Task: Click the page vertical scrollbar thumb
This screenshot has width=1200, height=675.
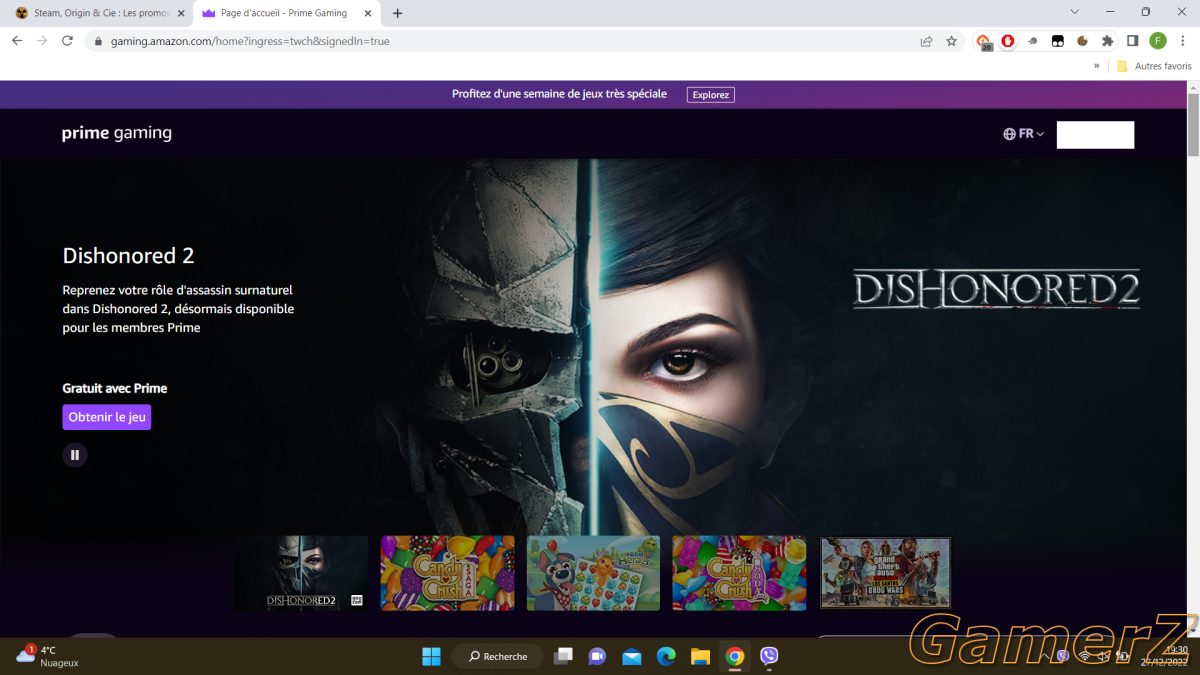Action: point(1193,125)
